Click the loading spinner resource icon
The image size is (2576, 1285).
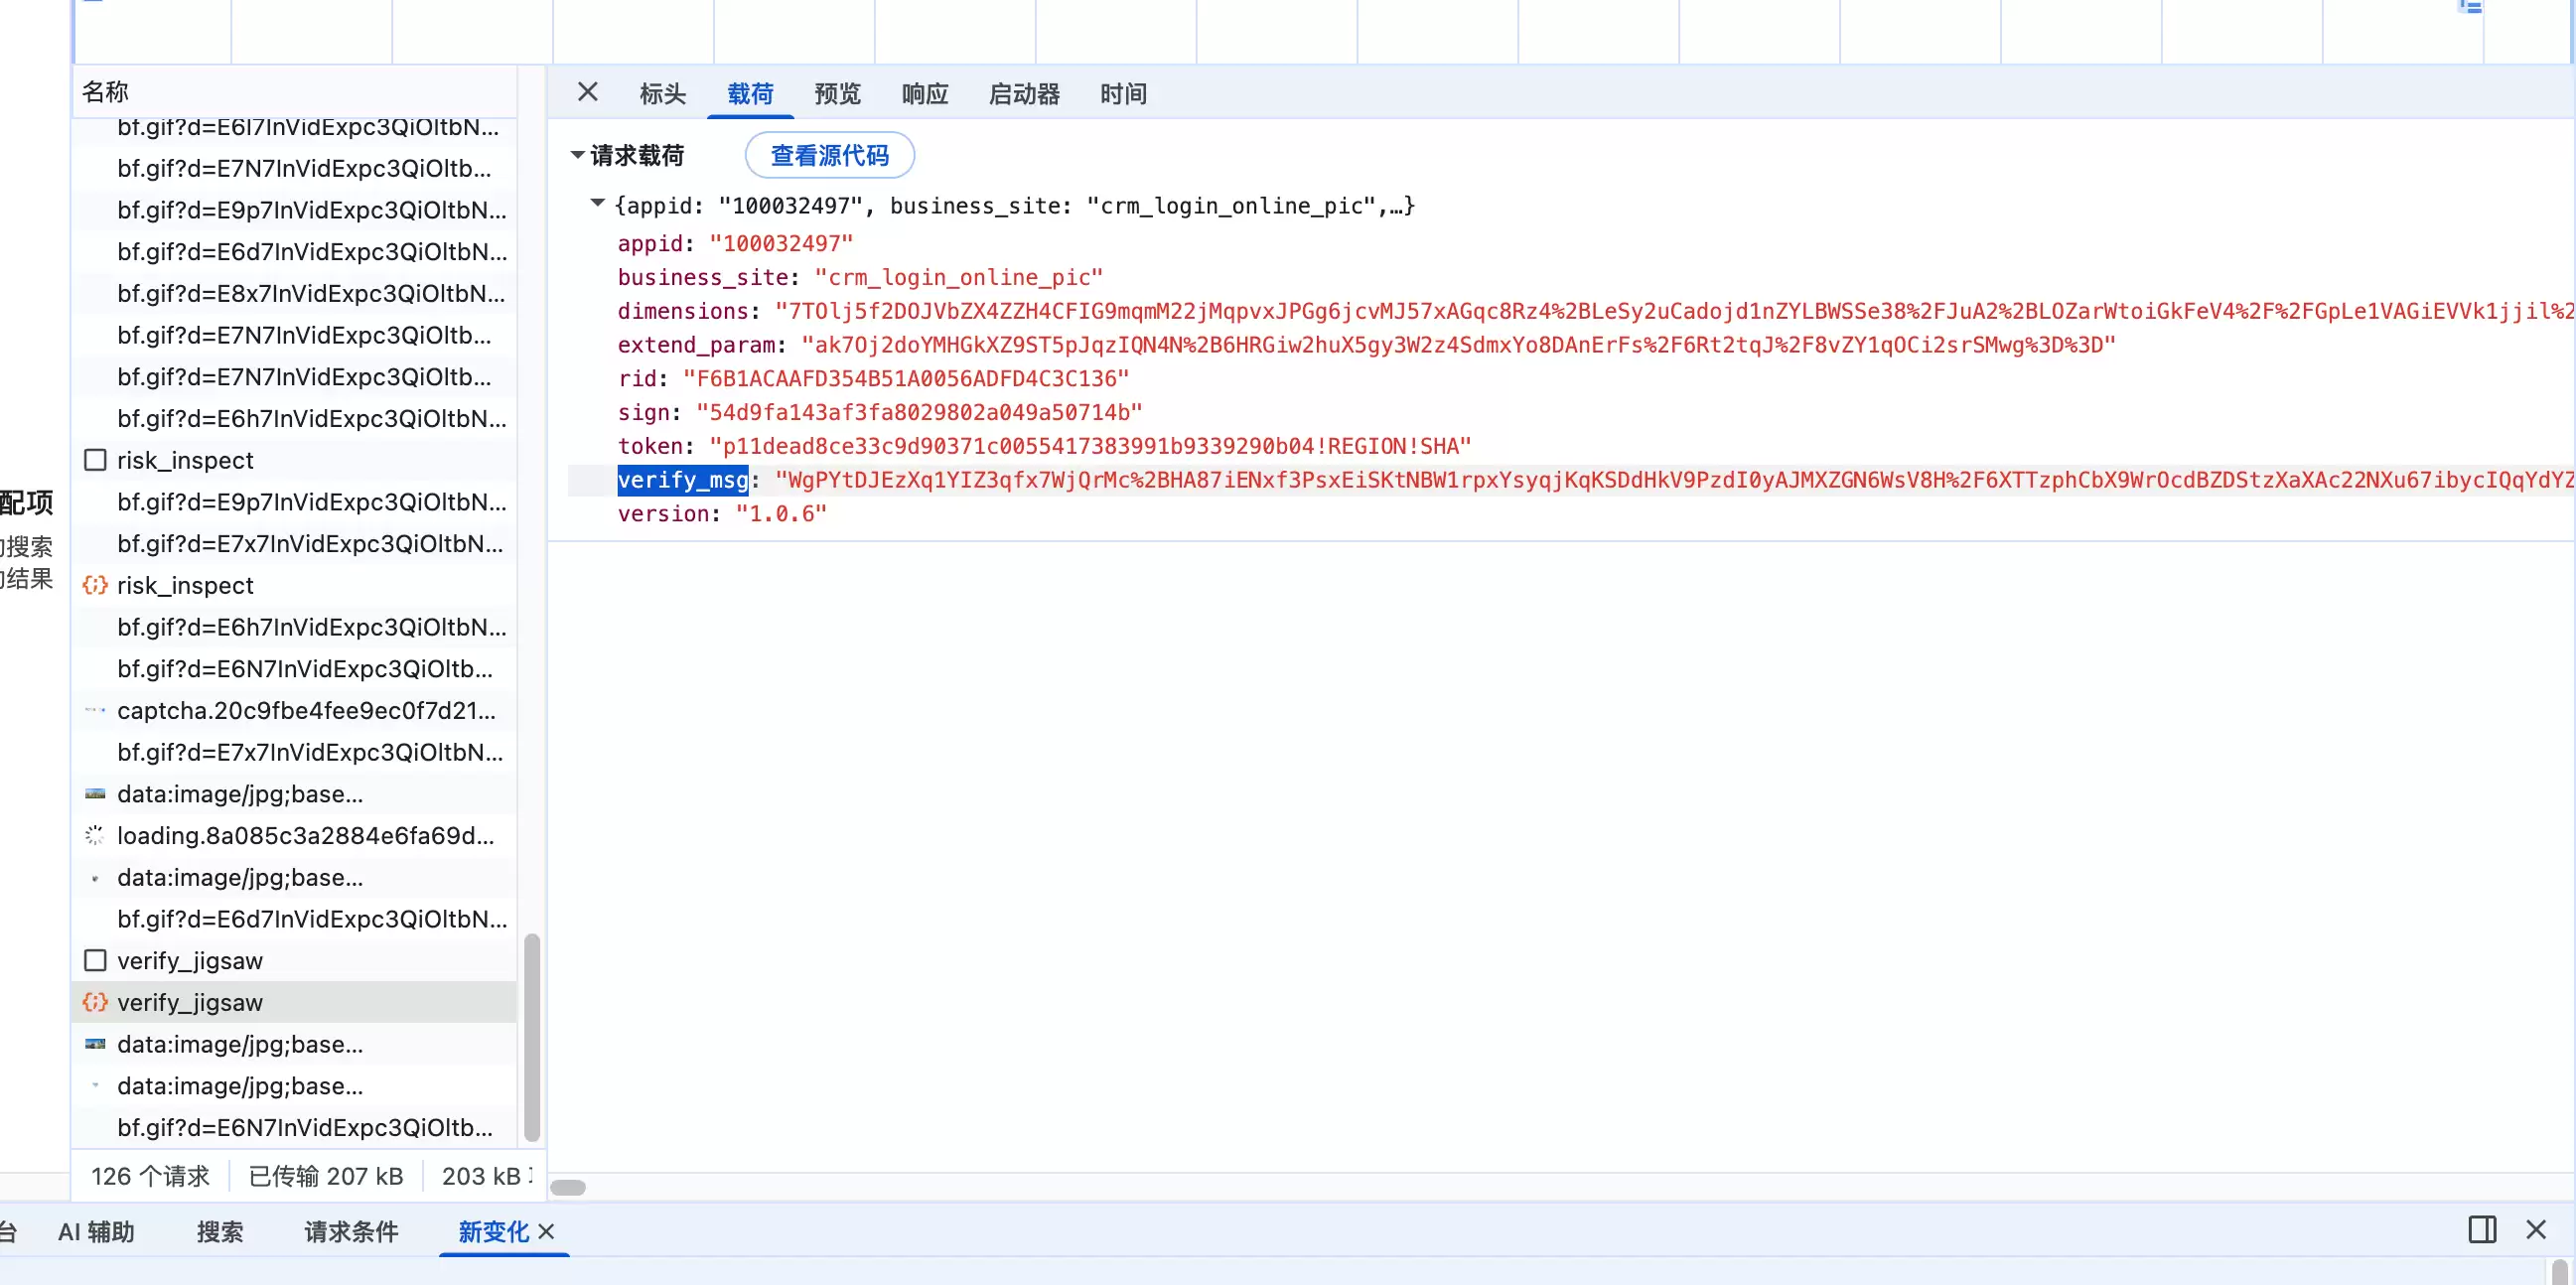(x=95, y=834)
